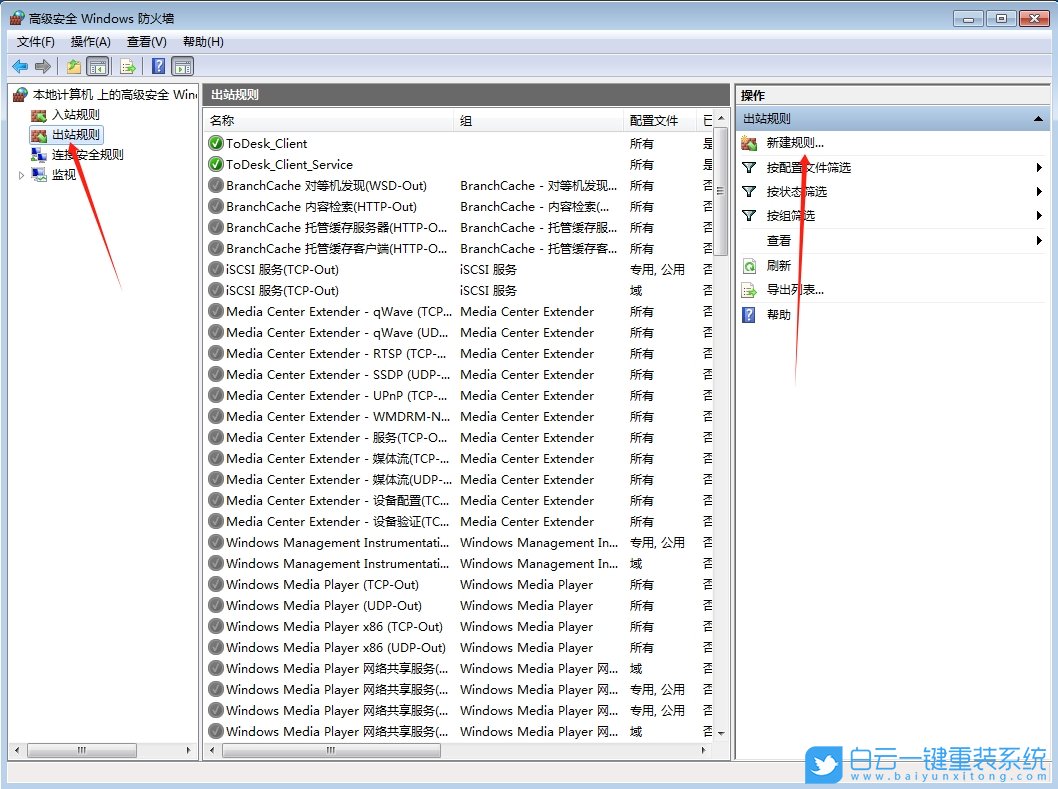Open the 操作(A) menu
The width and height of the screenshot is (1058, 789).
coord(90,41)
